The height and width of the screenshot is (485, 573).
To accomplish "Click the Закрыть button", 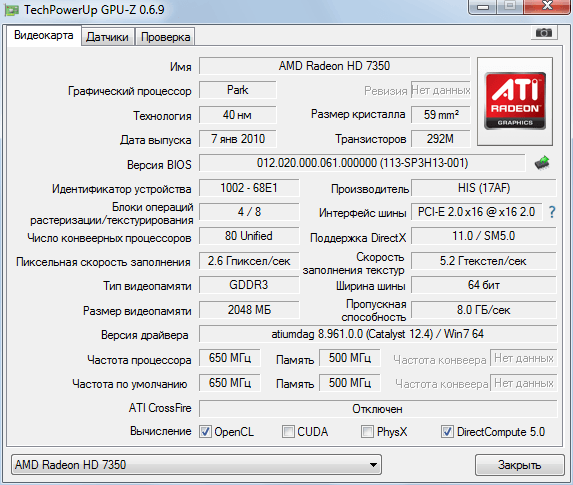I will (519, 465).
